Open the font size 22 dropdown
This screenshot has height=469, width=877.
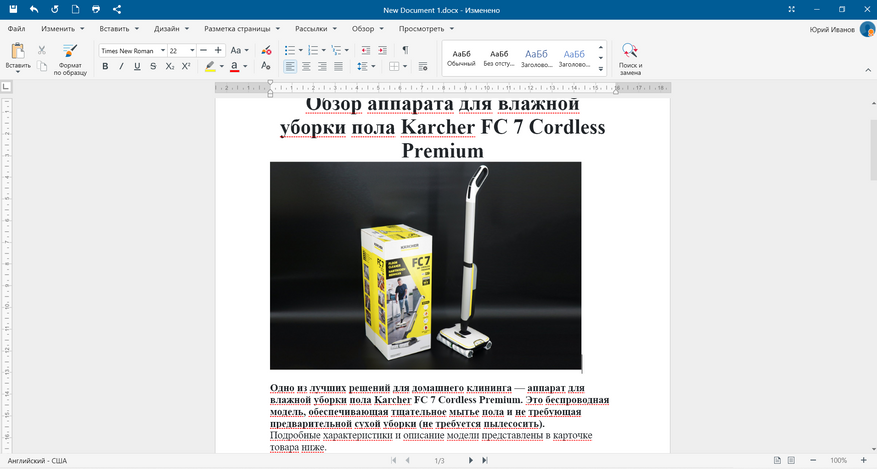pos(192,50)
